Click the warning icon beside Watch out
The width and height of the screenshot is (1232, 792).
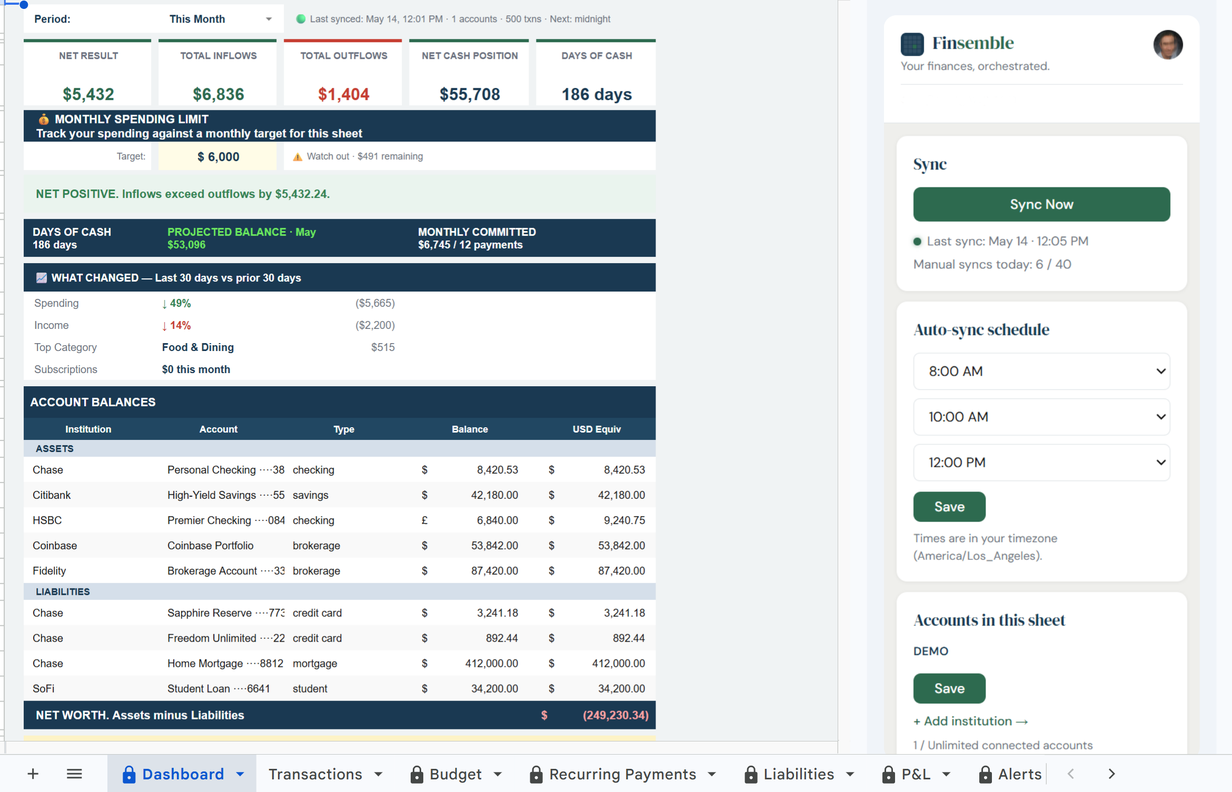[297, 157]
